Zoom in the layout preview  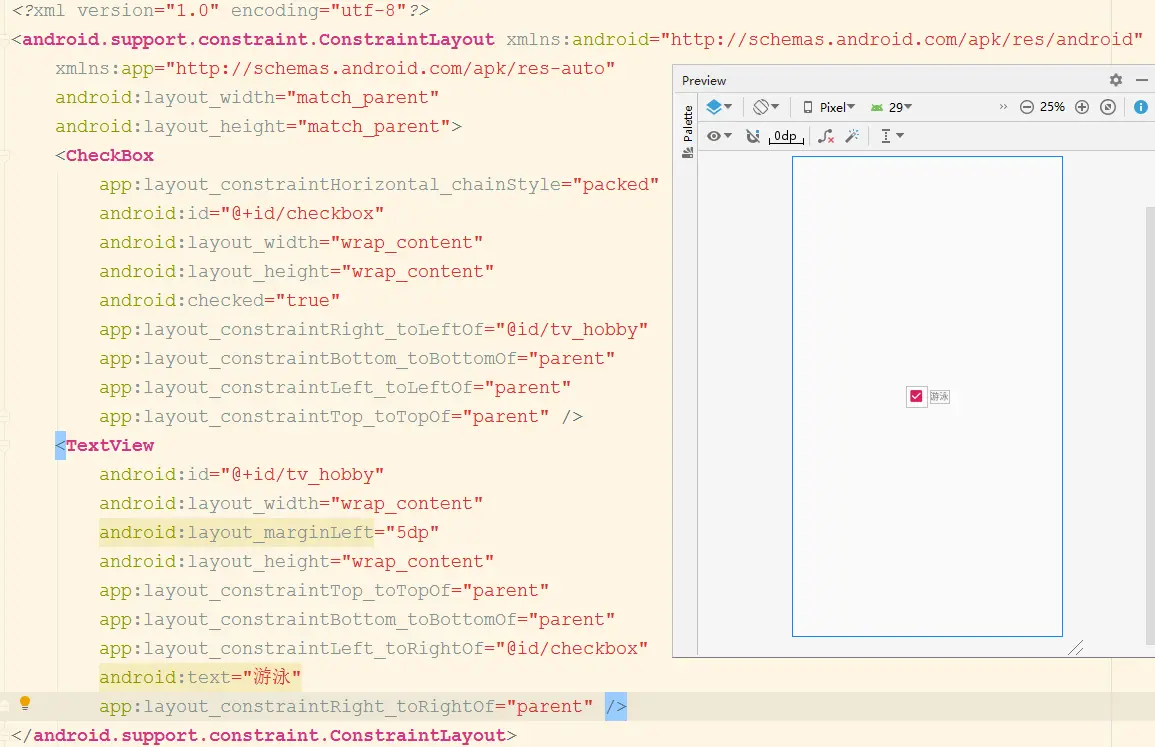[x=1081, y=107]
